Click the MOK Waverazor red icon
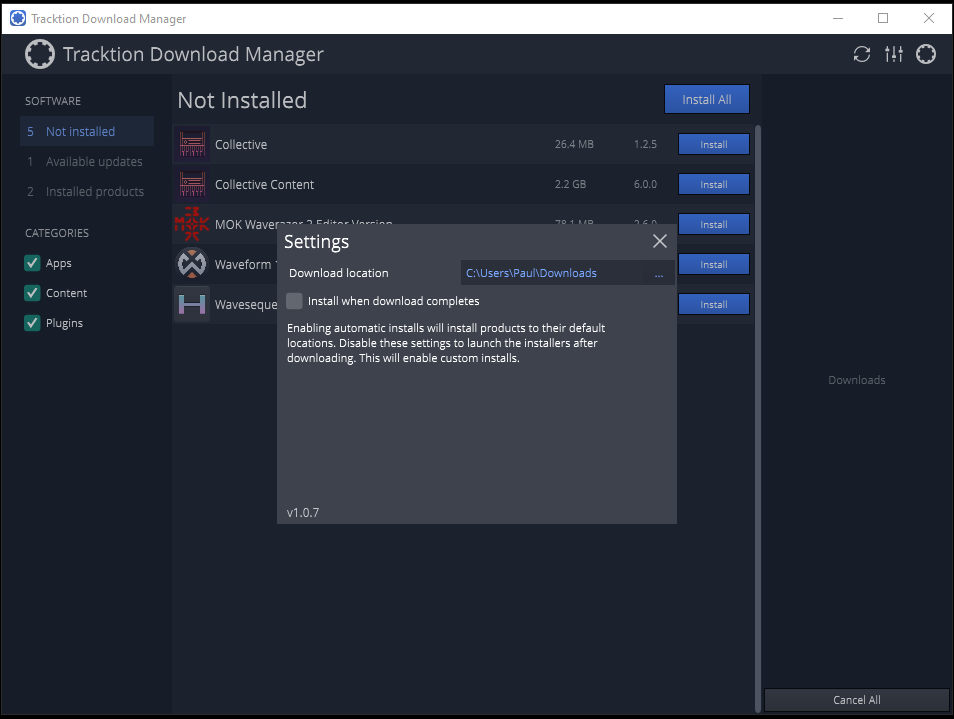Image resolution: width=954 pixels, height=719 pixels. click(x=192, y=224)
